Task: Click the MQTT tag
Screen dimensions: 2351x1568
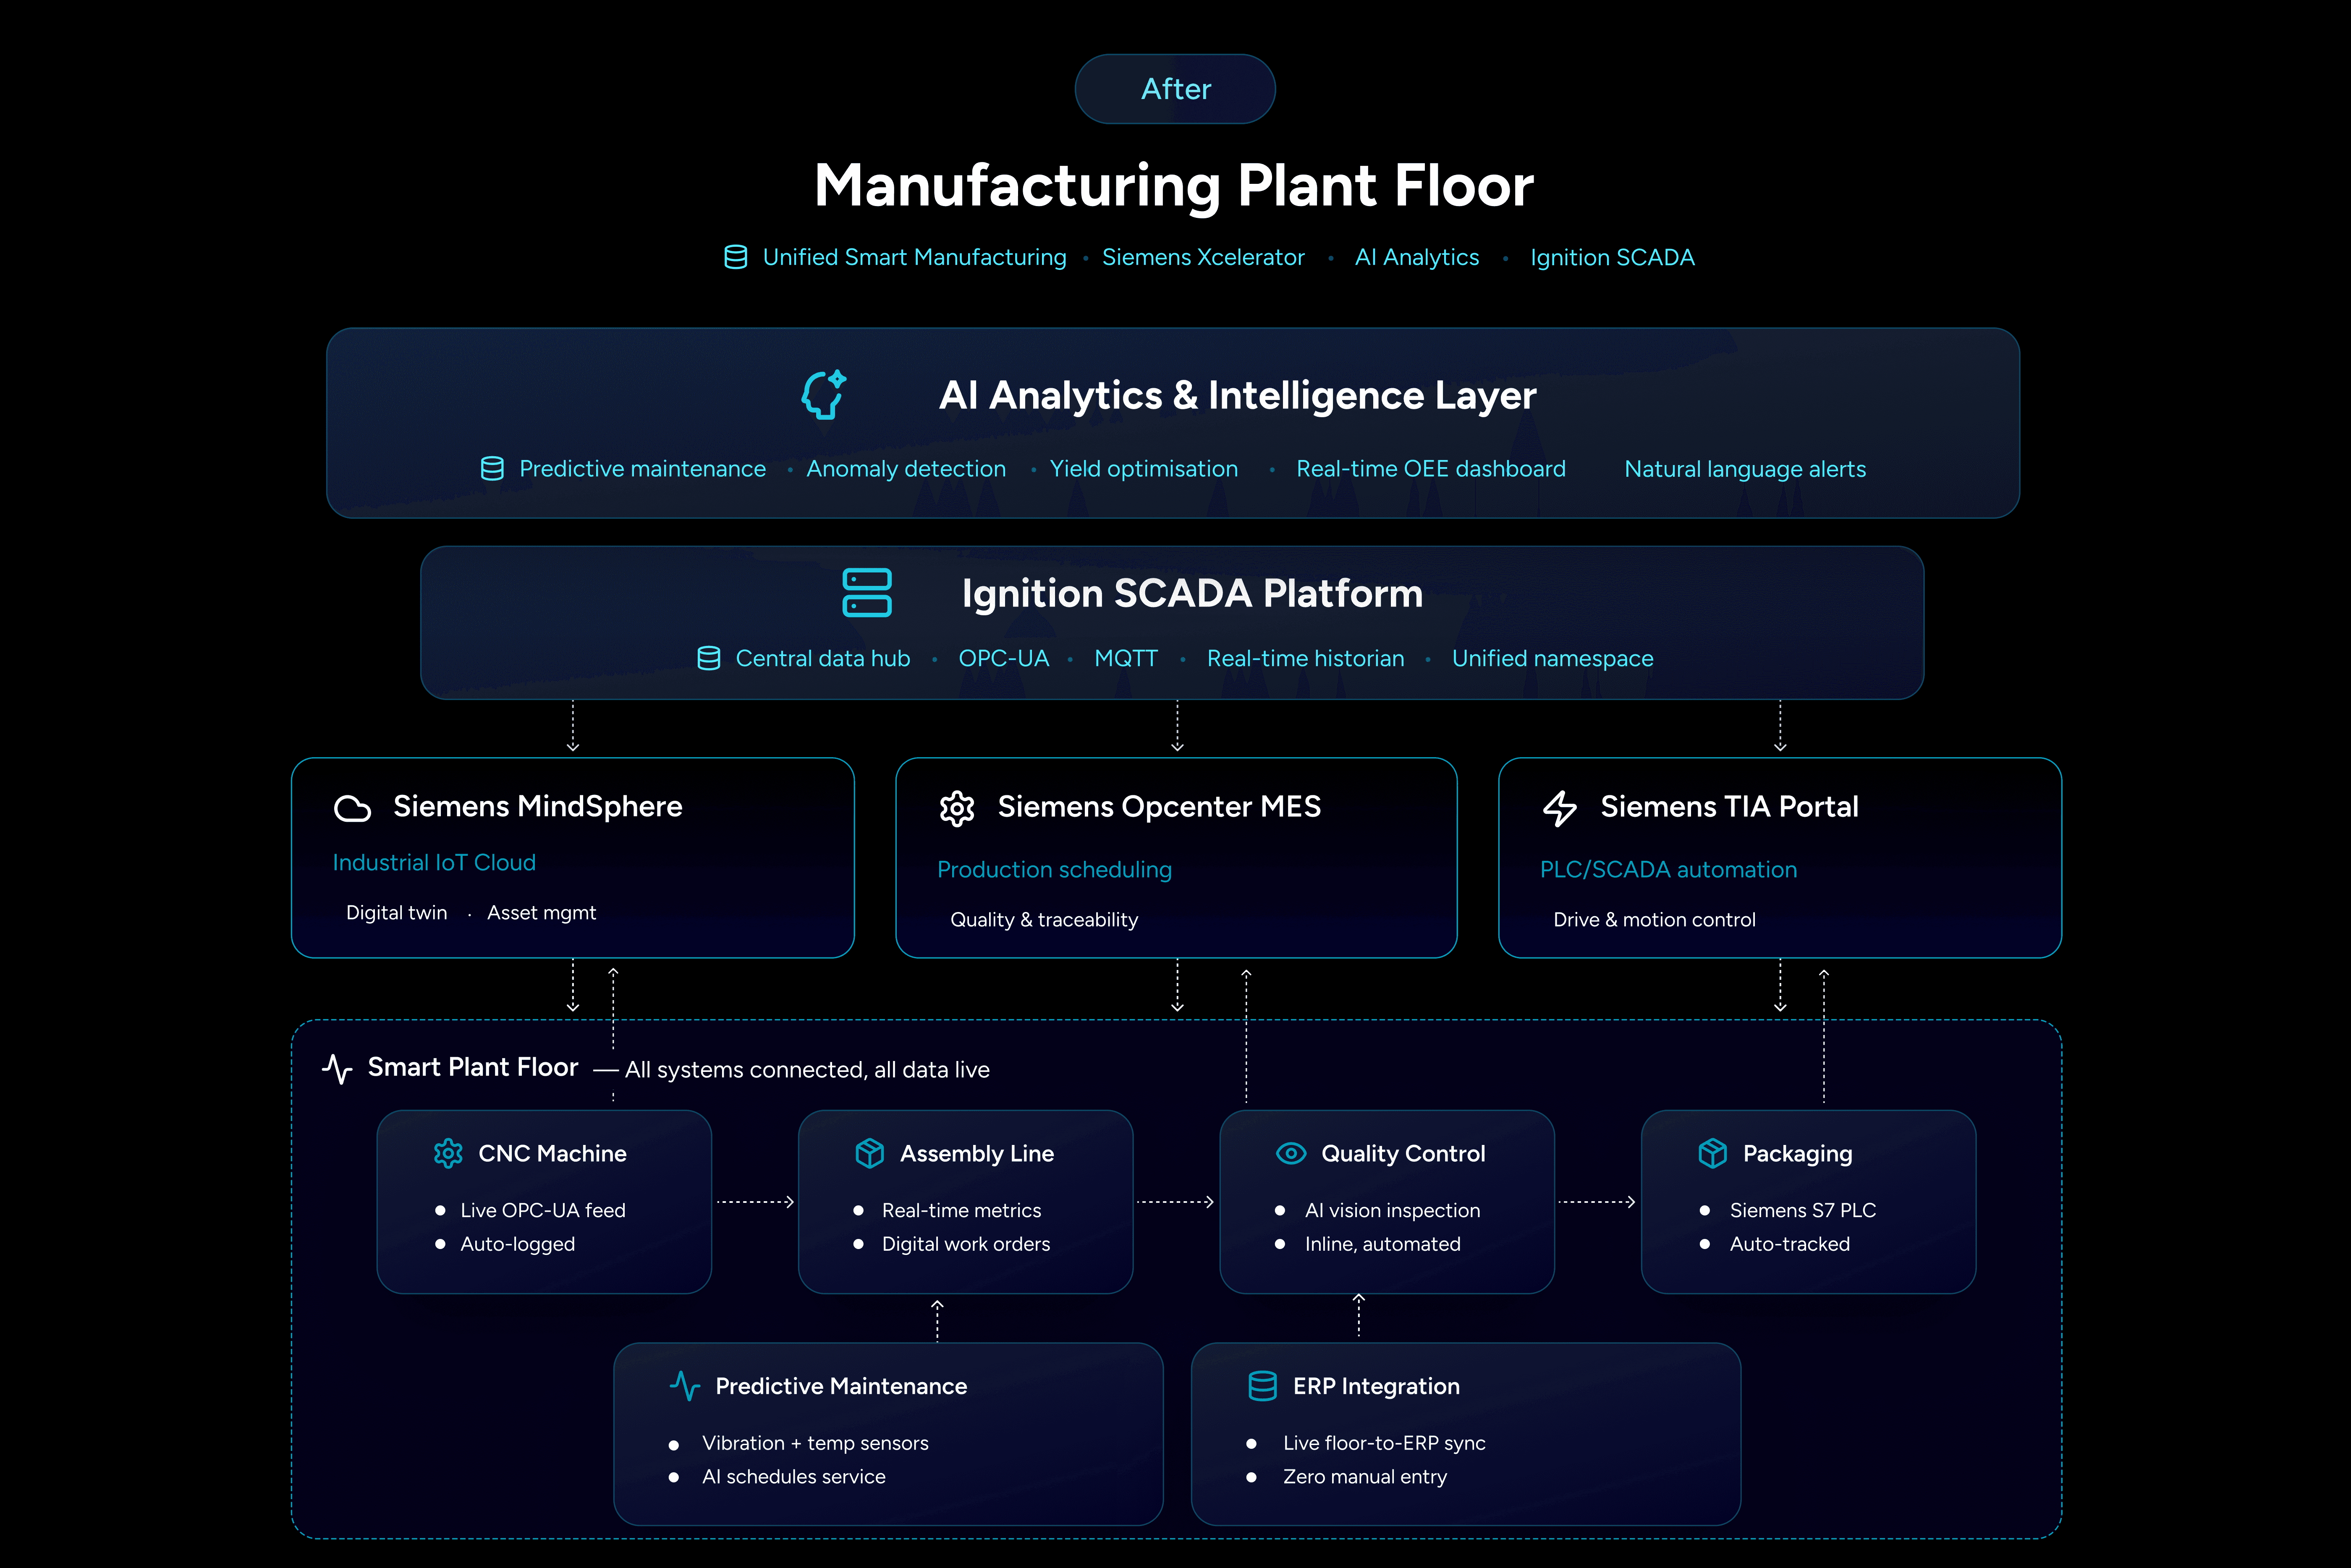Action: coord(1125,658)
